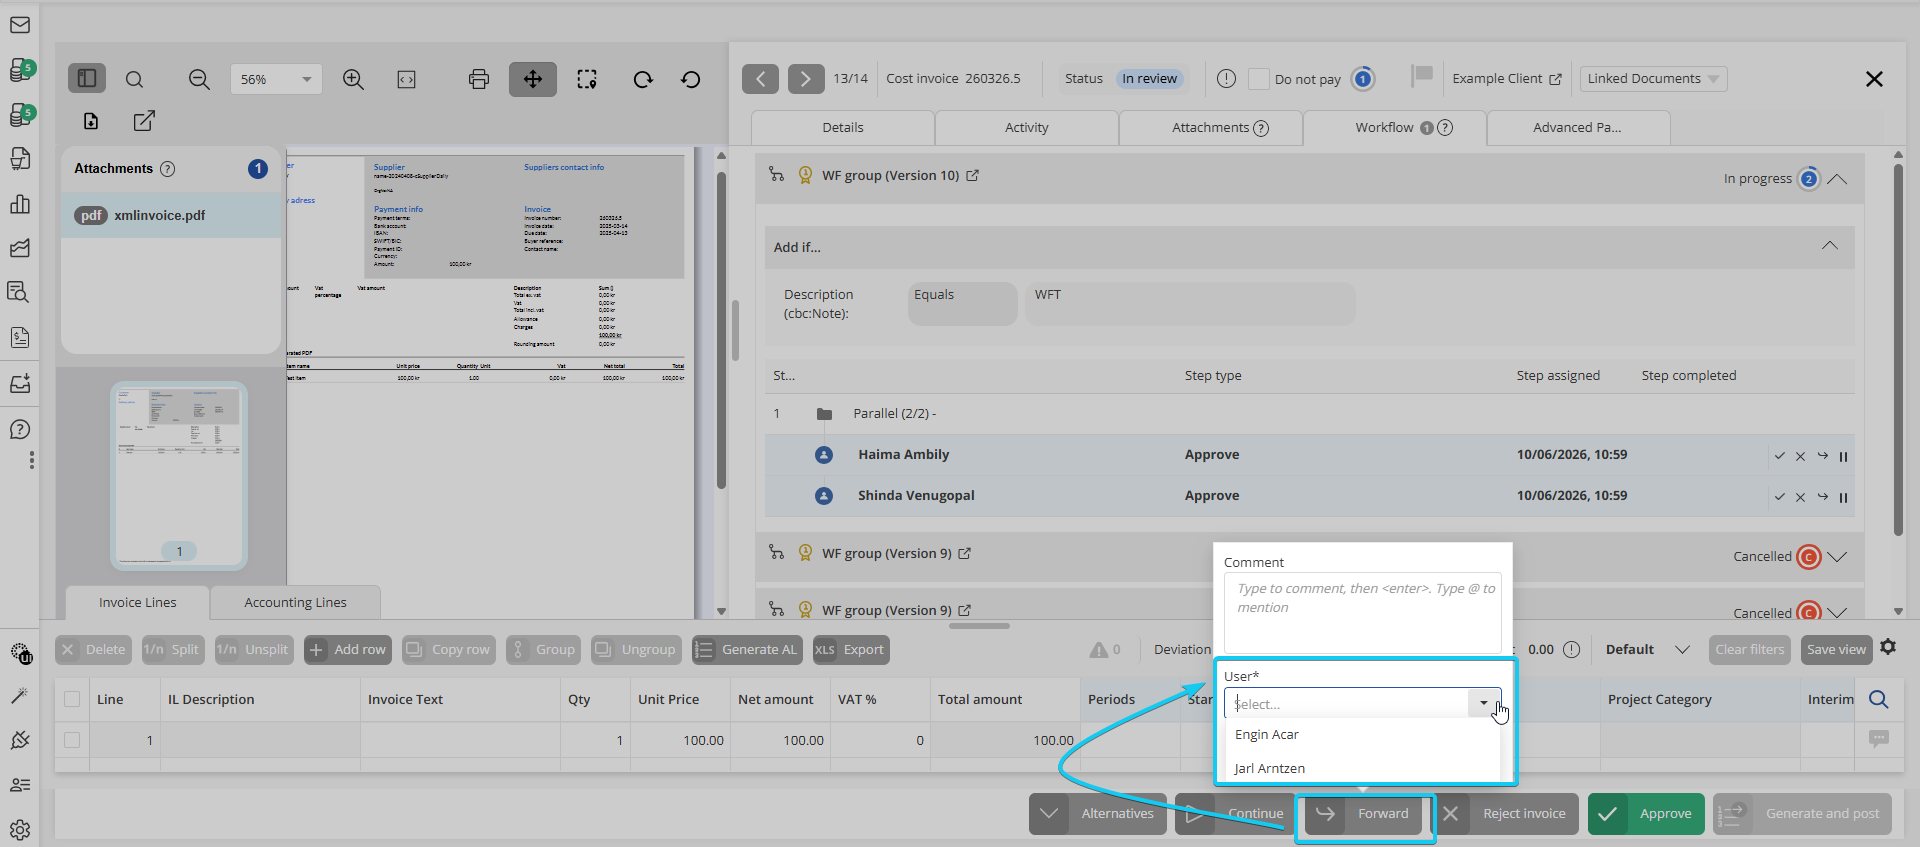Switch to Accounting Lines tab
Image resolution: width=1920 pixels, height=847 pixels.
click(x=296, y=603)
